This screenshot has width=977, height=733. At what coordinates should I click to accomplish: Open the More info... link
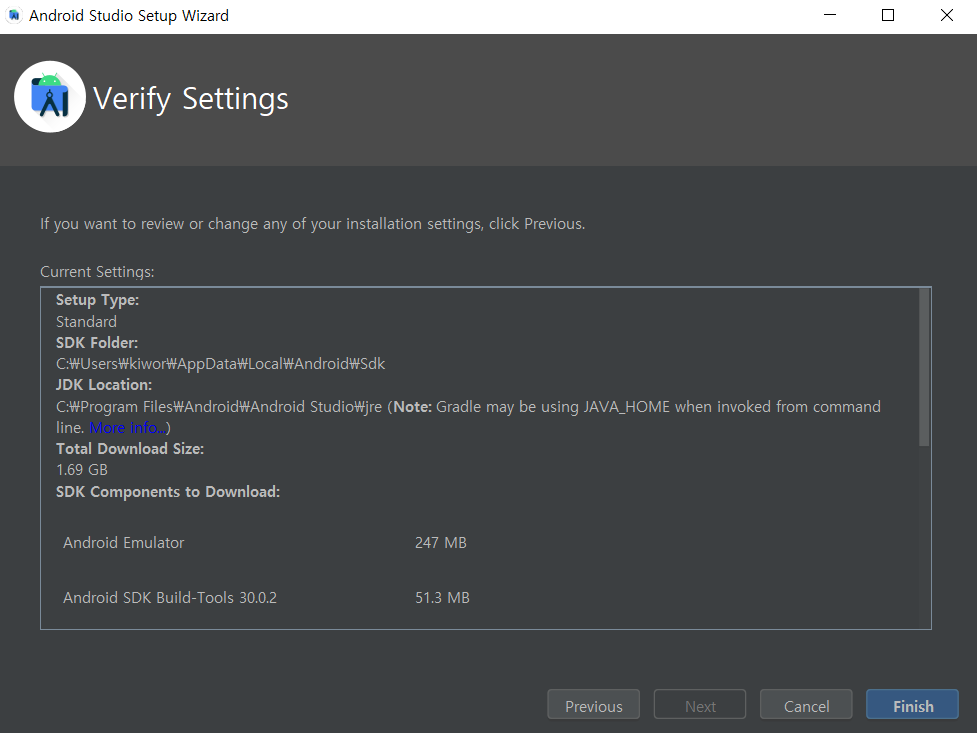pyautogui.click(x=128, y=428)
